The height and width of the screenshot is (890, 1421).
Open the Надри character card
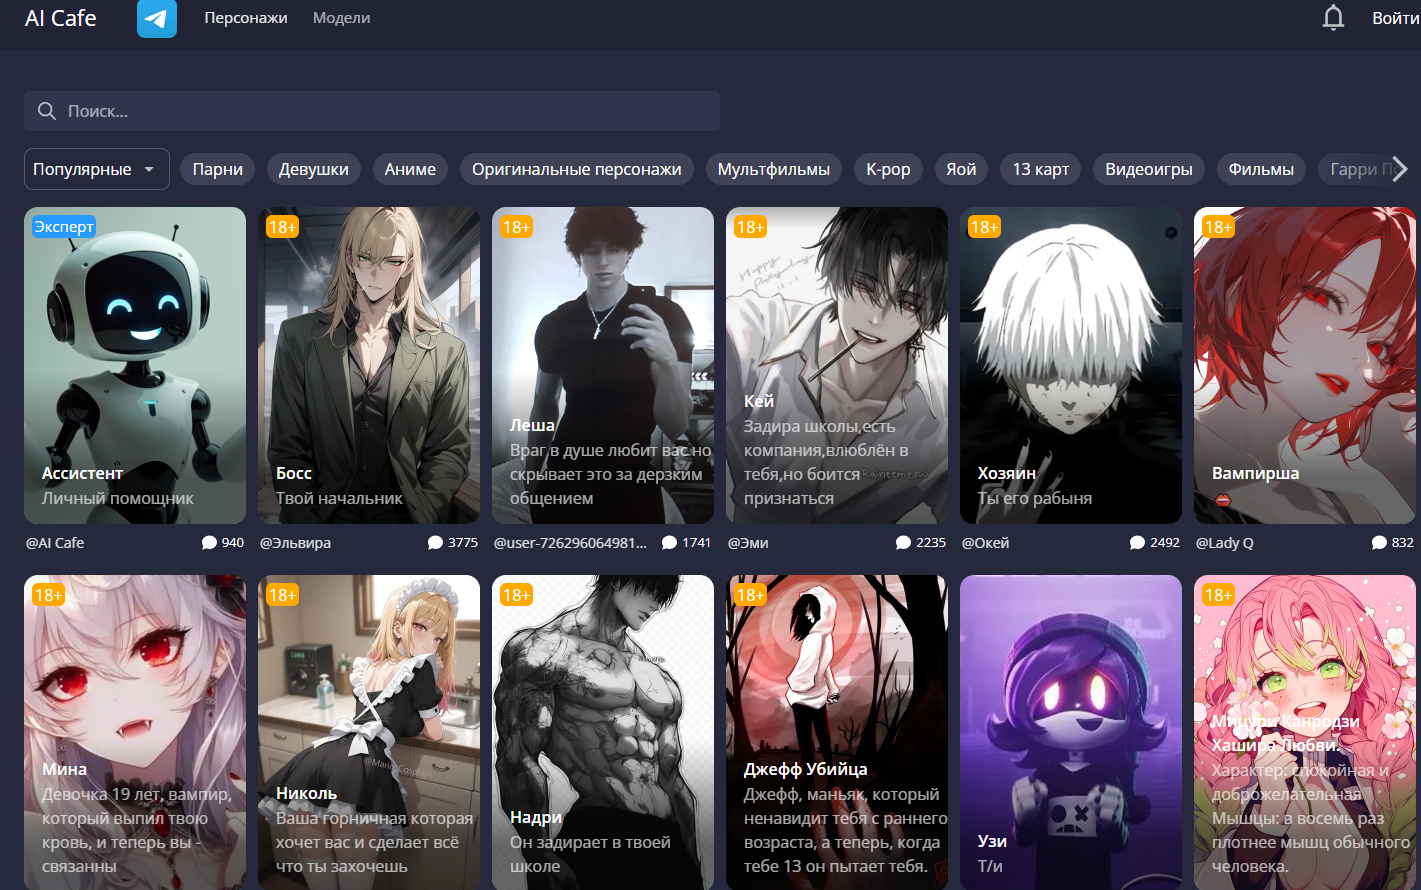click(603, 732)
